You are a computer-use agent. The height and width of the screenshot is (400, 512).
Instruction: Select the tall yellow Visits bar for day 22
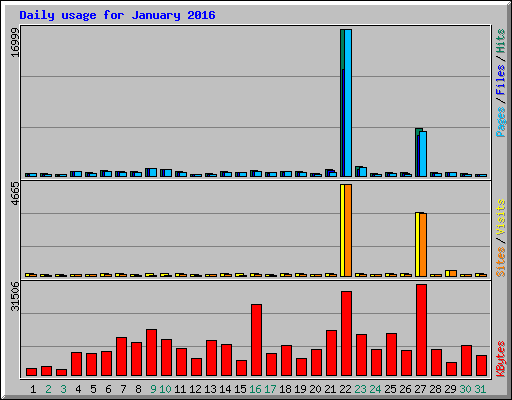click(342, 230)
